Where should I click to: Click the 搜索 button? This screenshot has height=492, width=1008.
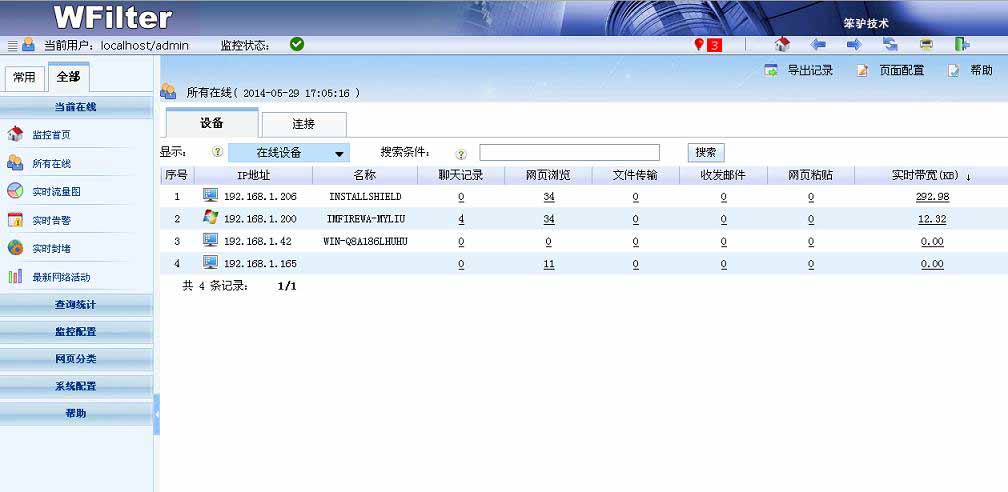coord(705,152)
